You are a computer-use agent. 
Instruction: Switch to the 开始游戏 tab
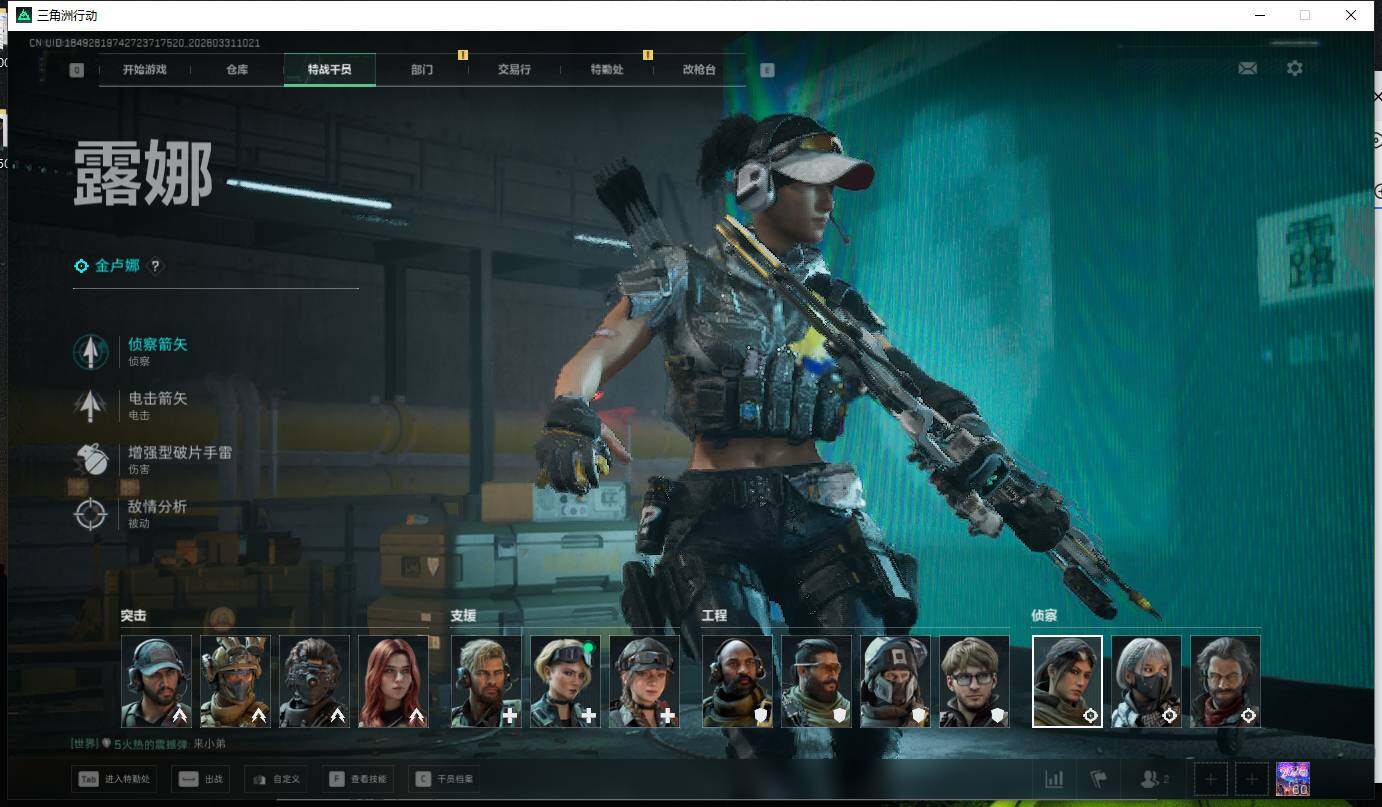click(145, 70)
